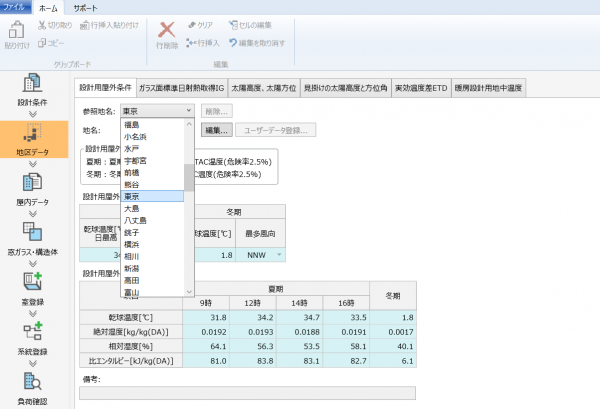The height and width of the screenshot is (409, 600).
Task: Collapse the 参照地名 combo box arrow
Action: point(189,111)
